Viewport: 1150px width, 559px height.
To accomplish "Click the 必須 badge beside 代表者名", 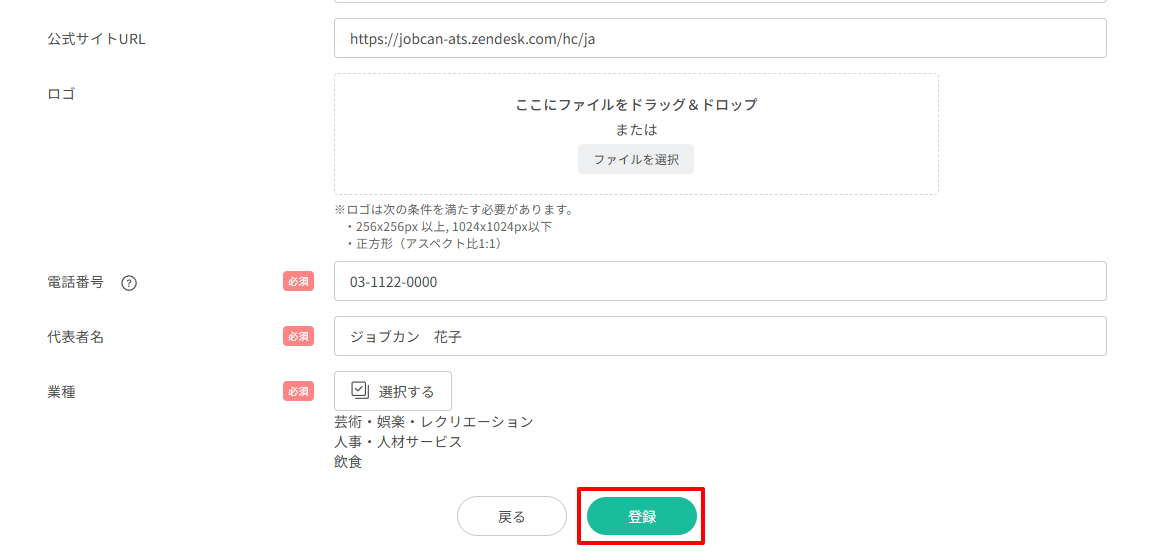I will point(298,337).
